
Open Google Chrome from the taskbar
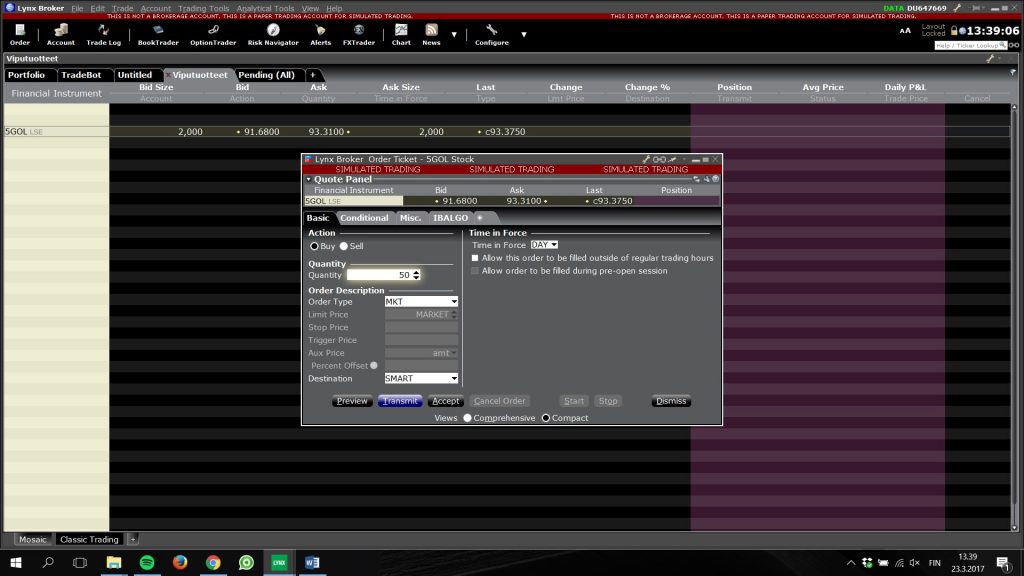(213, 562)
